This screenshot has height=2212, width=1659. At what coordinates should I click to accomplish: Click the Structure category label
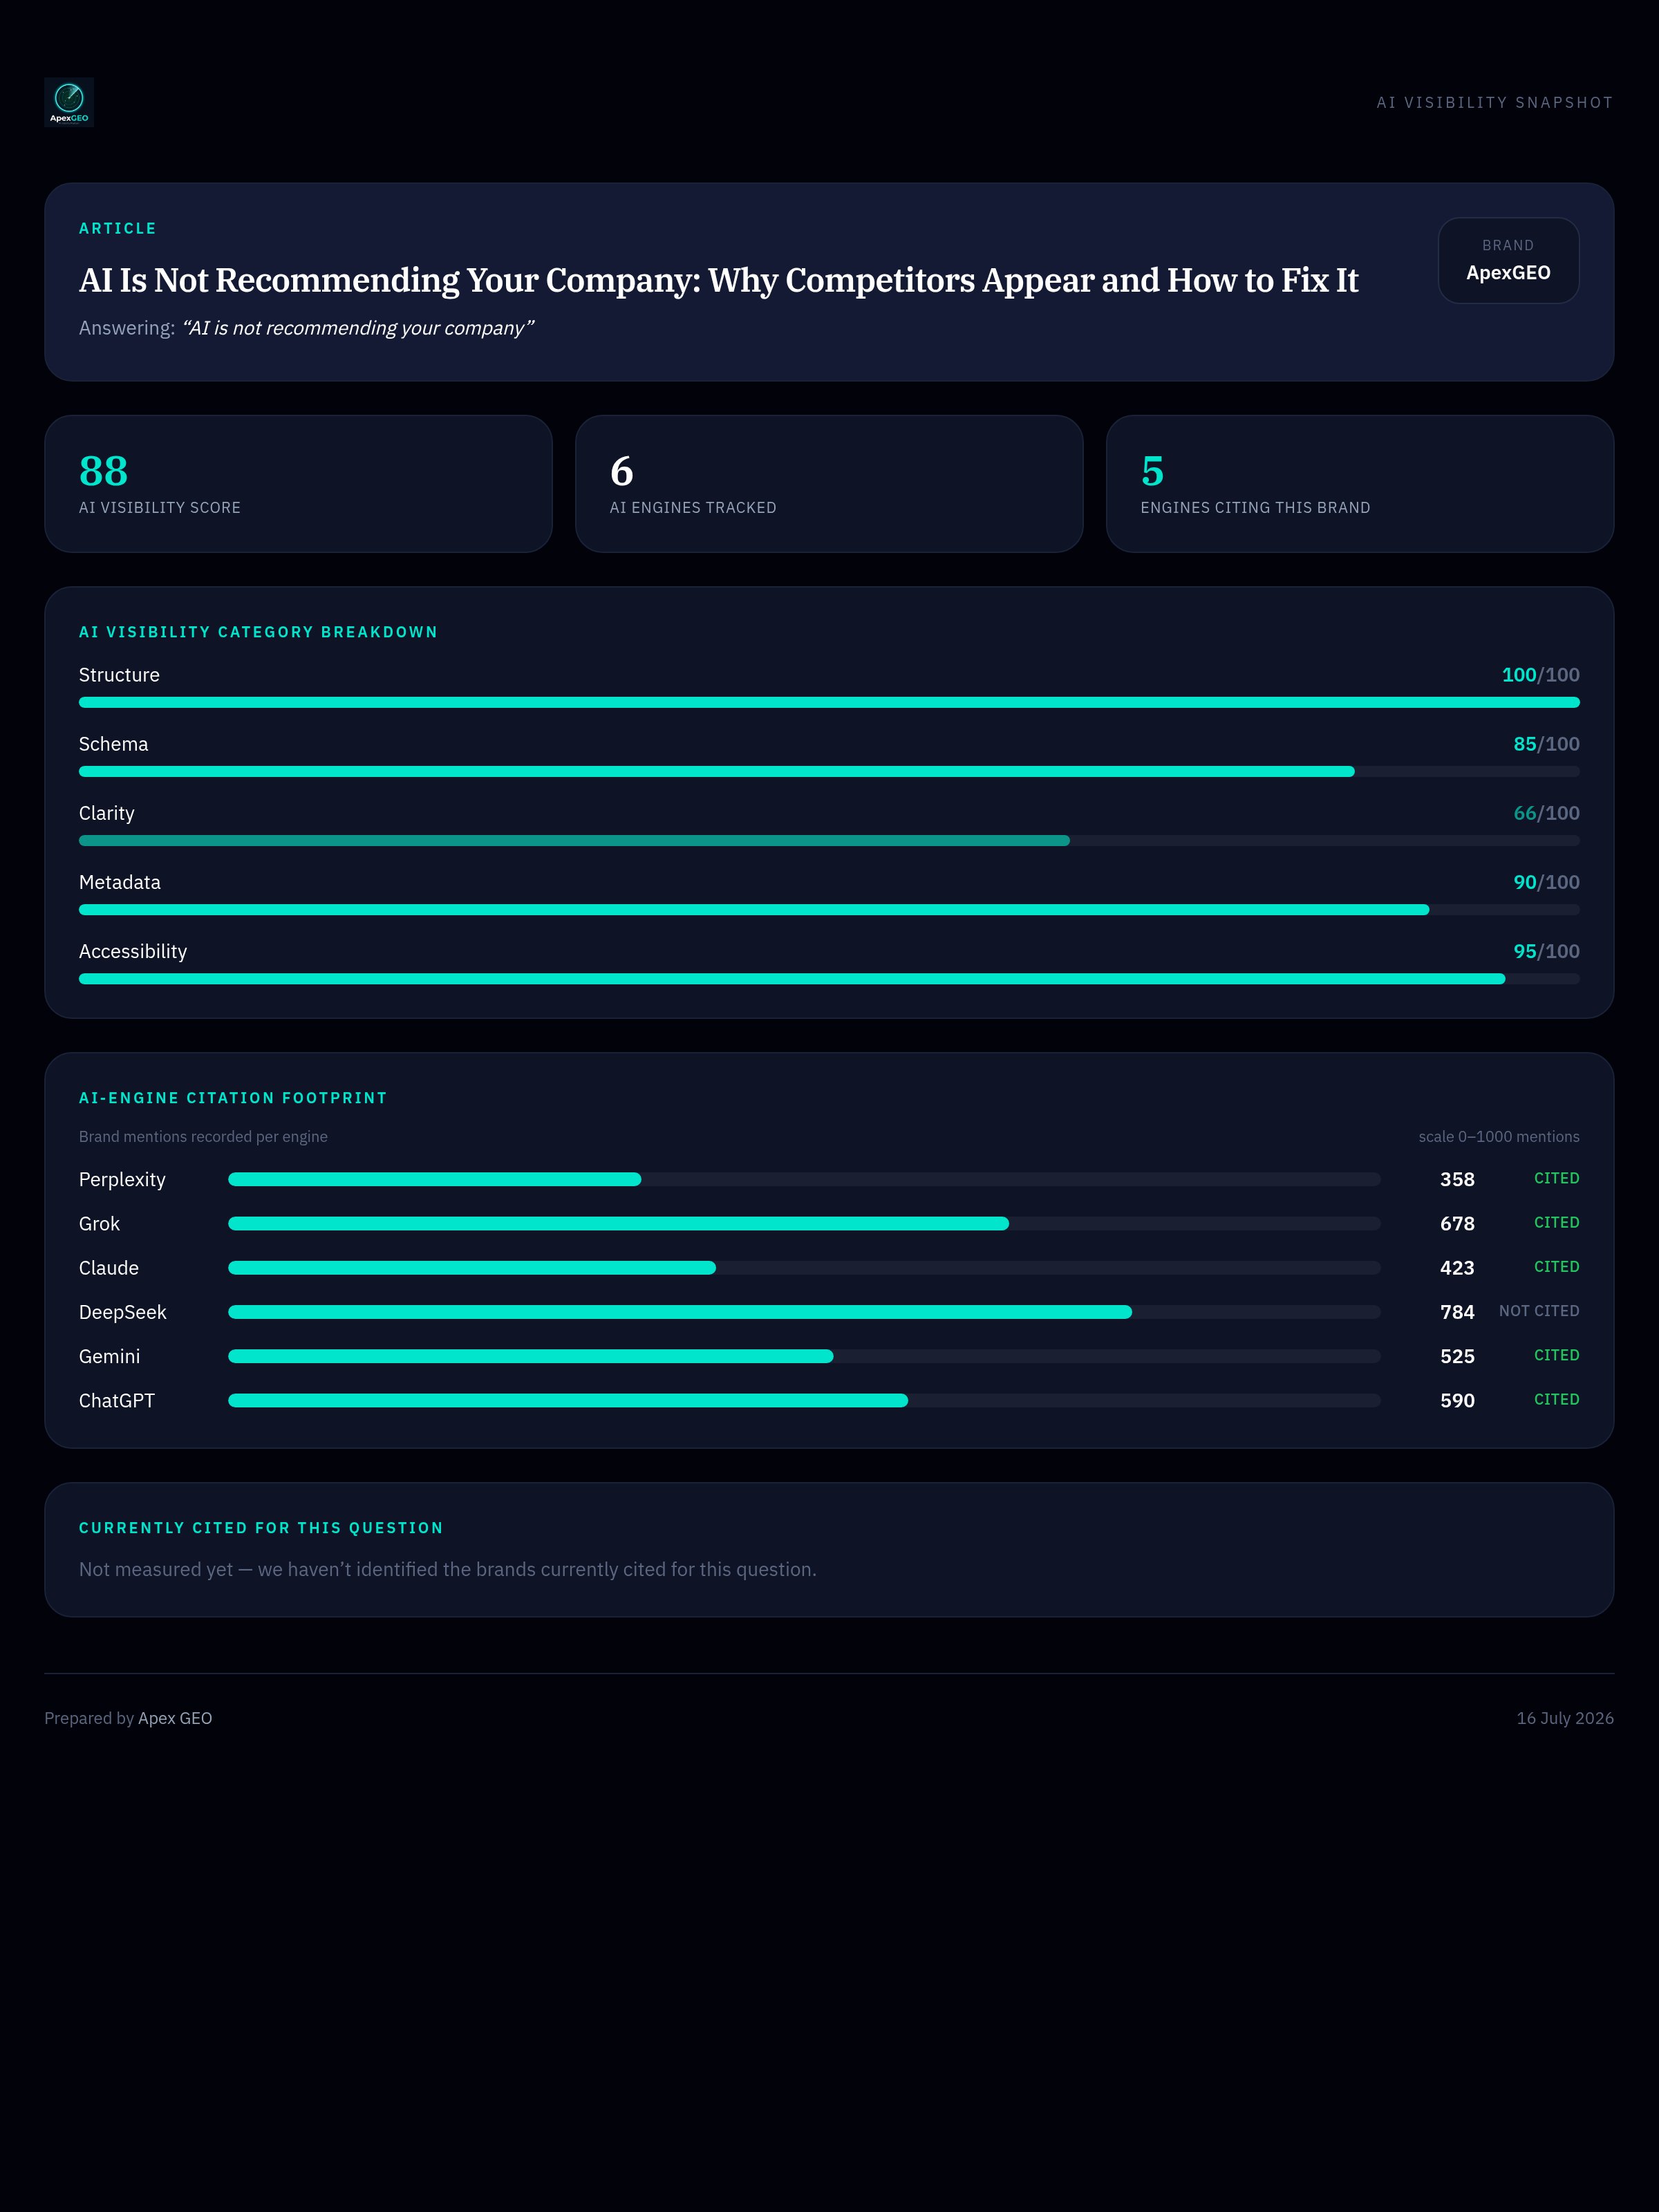[x=119, y=675]
